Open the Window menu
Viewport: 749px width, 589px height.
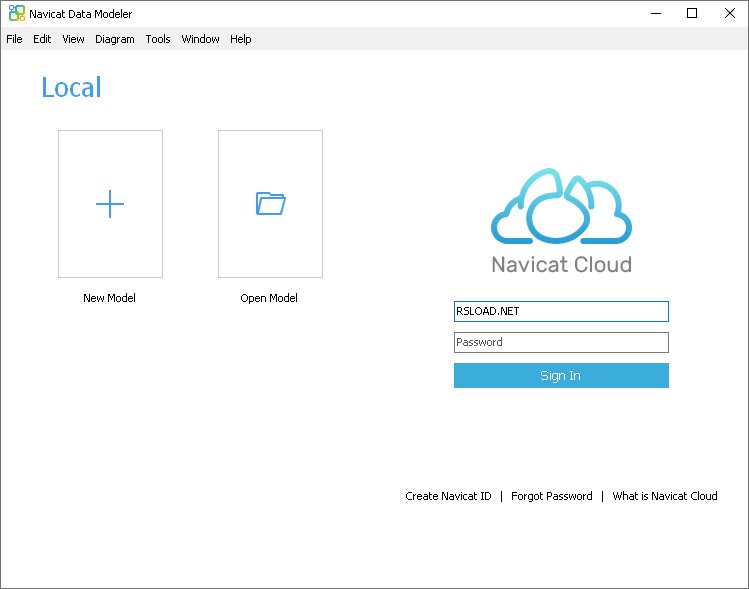[x=200, y=39]
